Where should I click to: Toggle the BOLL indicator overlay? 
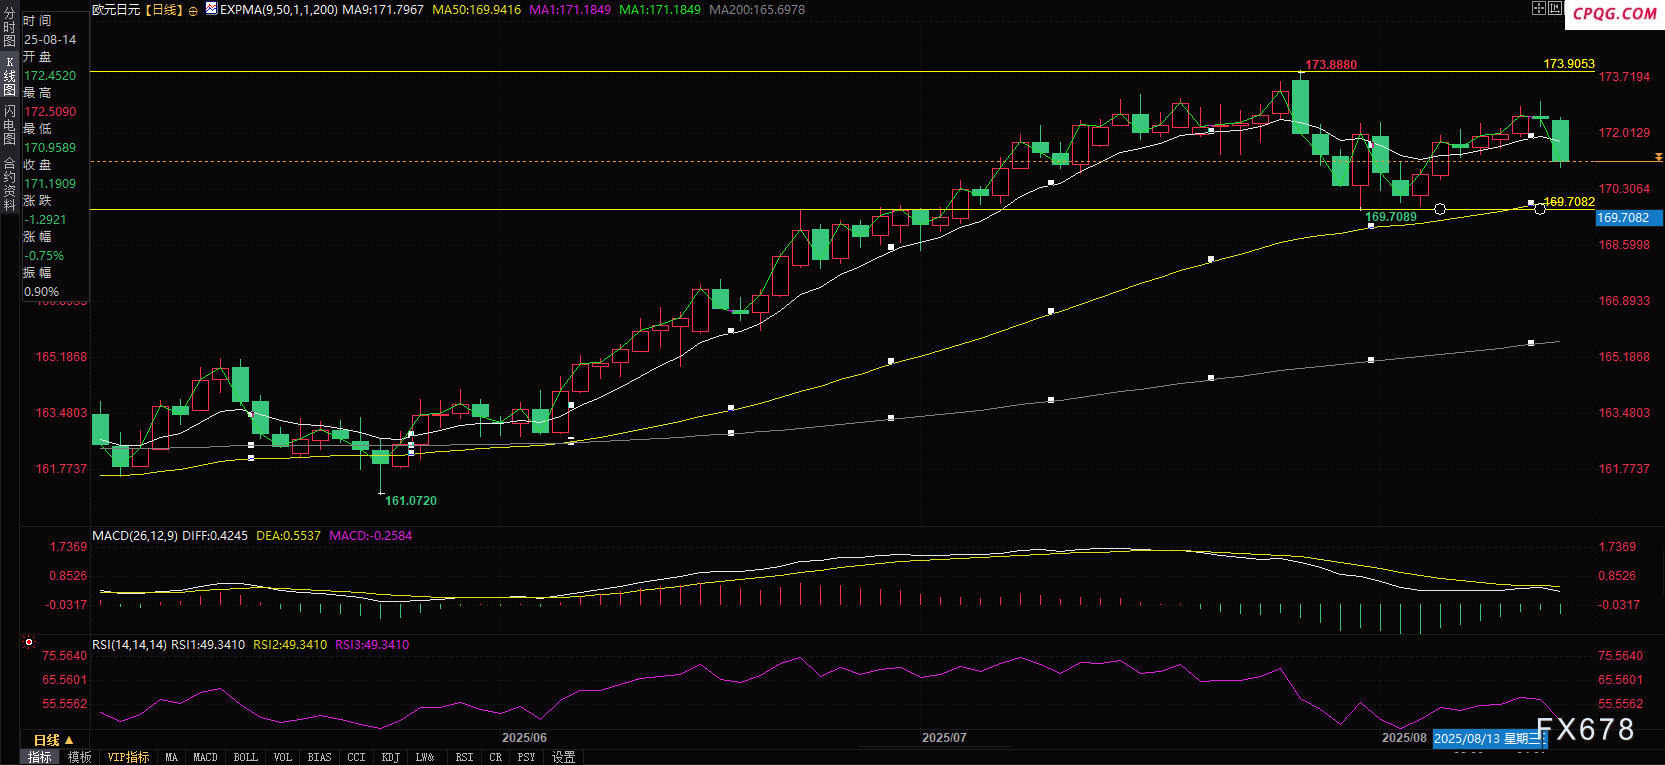[x=245, y=757]
